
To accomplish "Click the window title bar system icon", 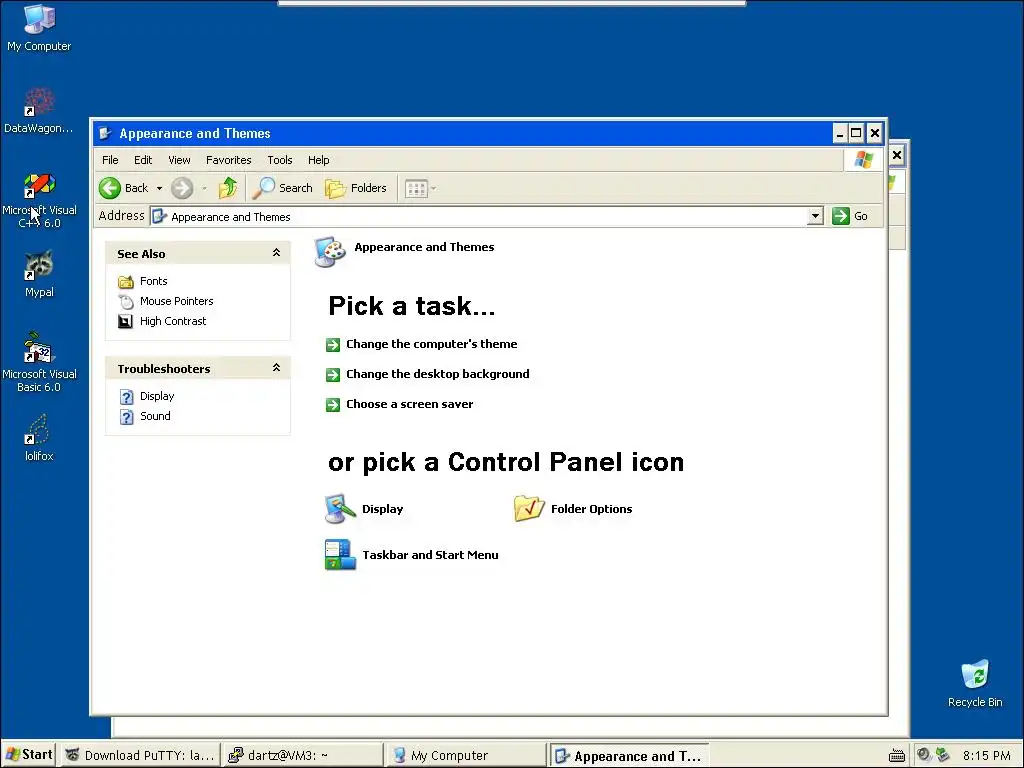I will (x=105, y=134).
